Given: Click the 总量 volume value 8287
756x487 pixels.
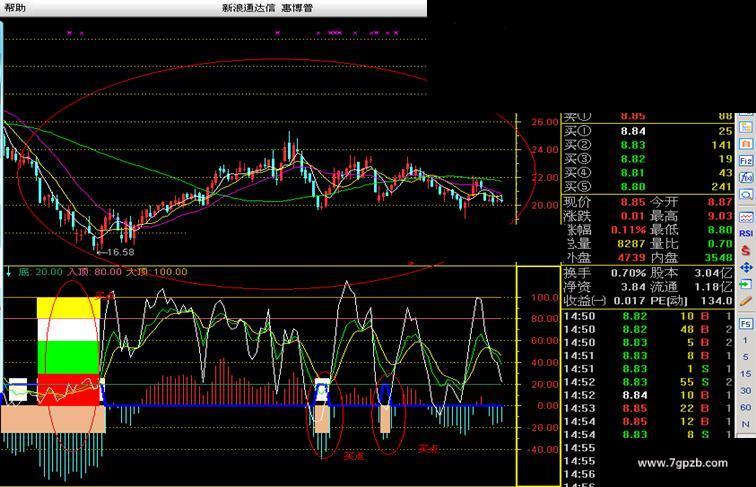Looking at the screenshot, I should [x=631, y=244].
